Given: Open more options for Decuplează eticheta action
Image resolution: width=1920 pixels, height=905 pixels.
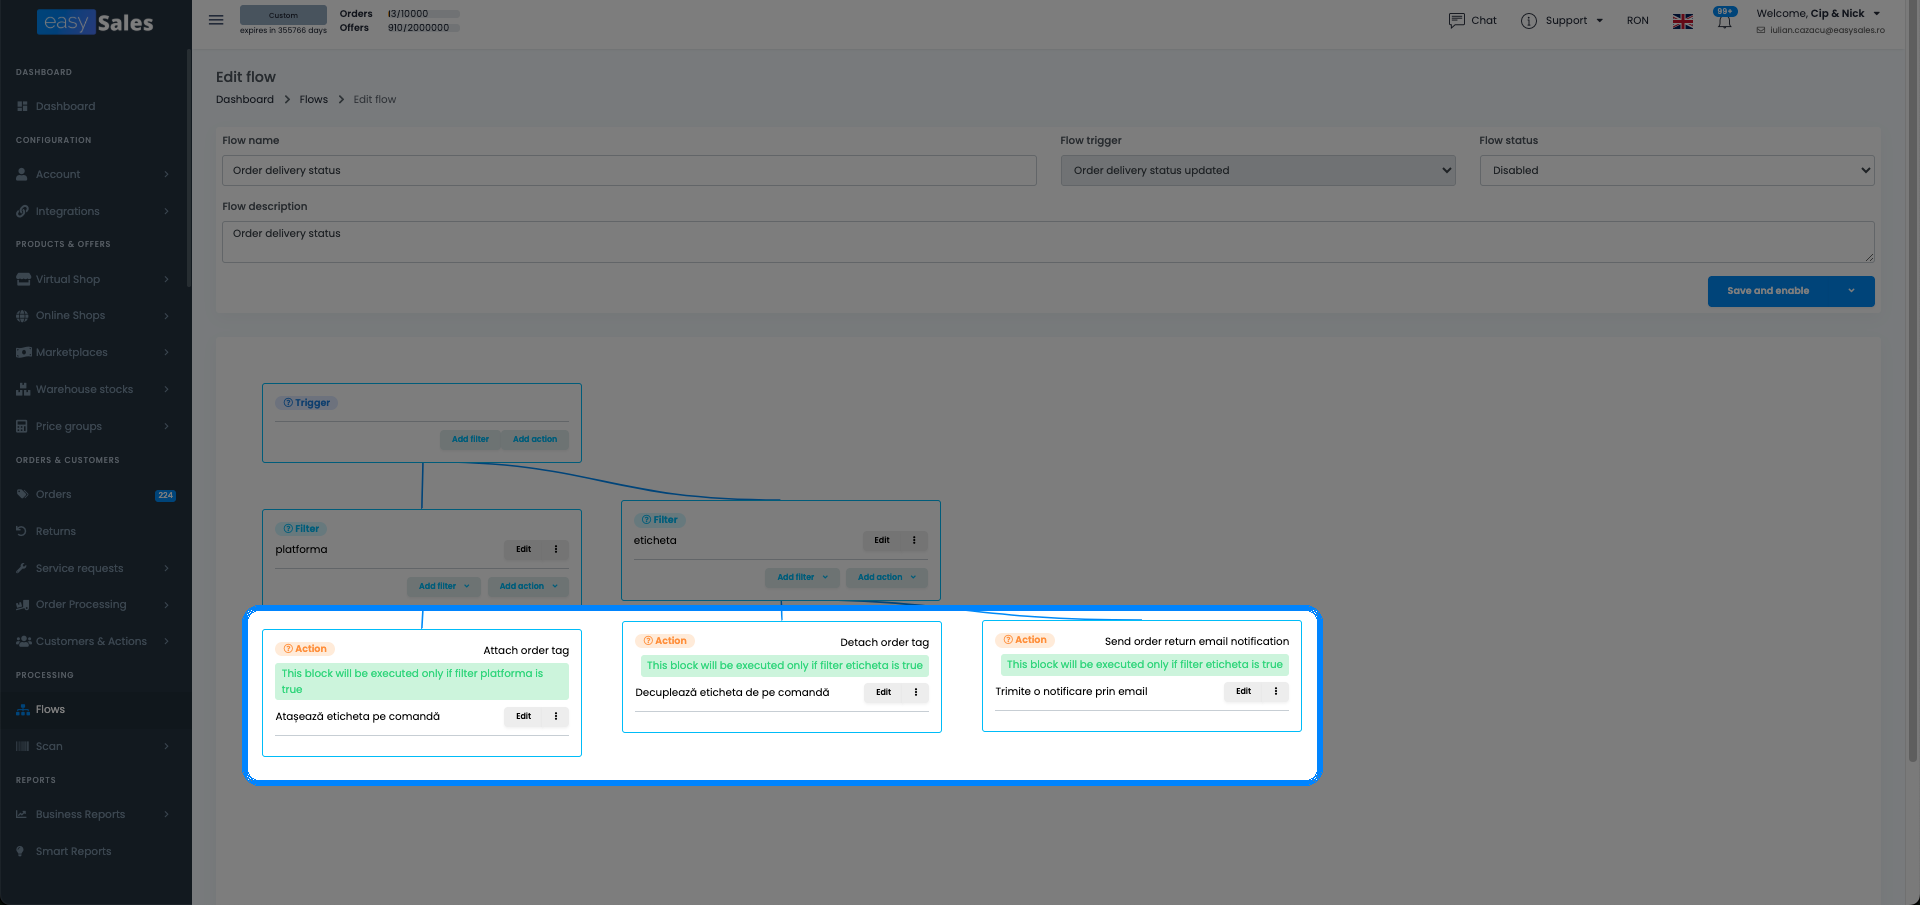Looking at the screenshot, I should (x=916, y=692).
